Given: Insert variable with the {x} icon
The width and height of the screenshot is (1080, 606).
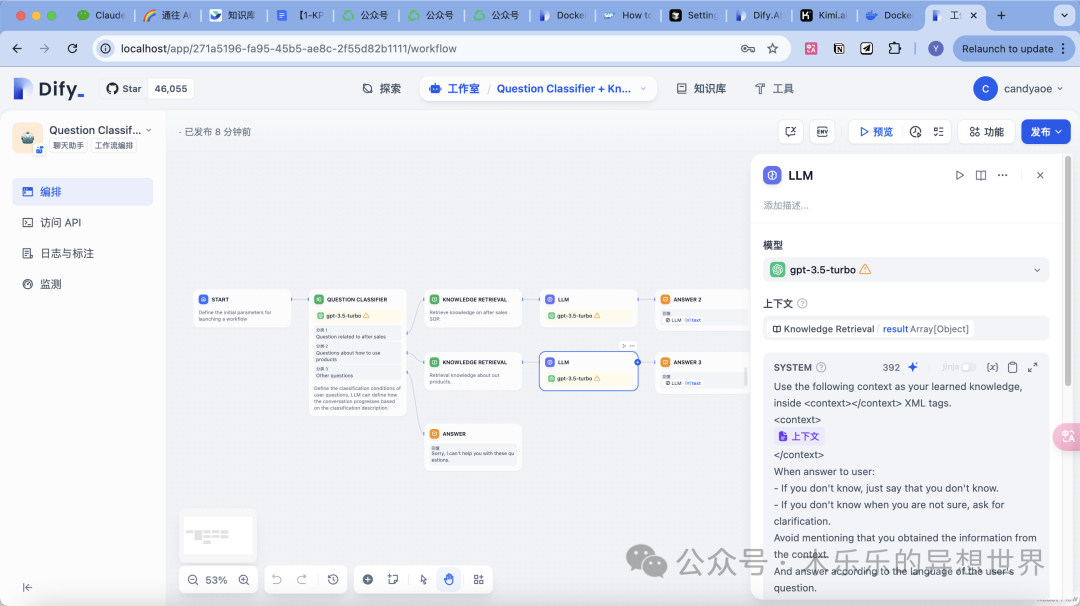Looking at the screenshot, I should coord(993,367).
